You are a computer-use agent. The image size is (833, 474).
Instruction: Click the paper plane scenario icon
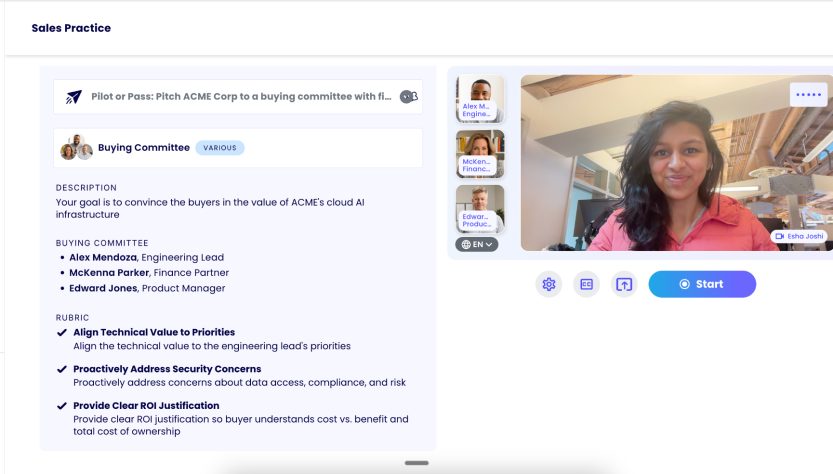[73, 97]
